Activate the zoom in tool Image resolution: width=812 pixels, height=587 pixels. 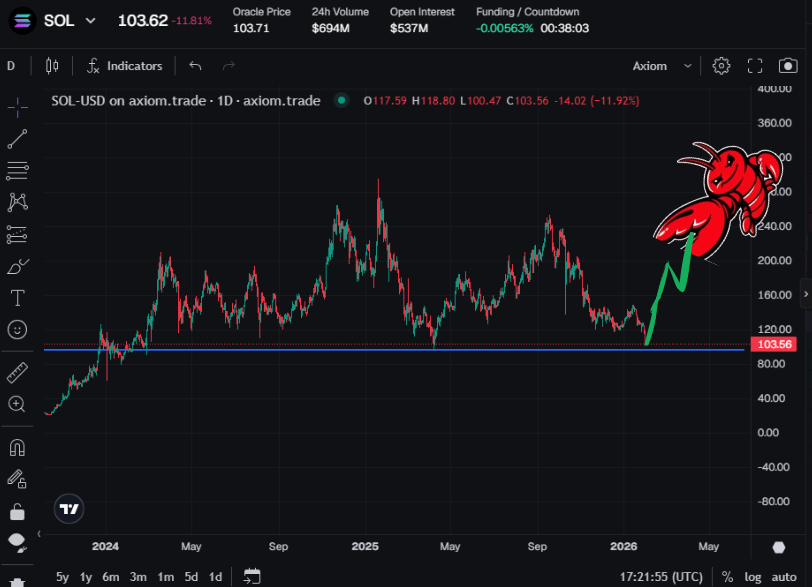[17, 404]
